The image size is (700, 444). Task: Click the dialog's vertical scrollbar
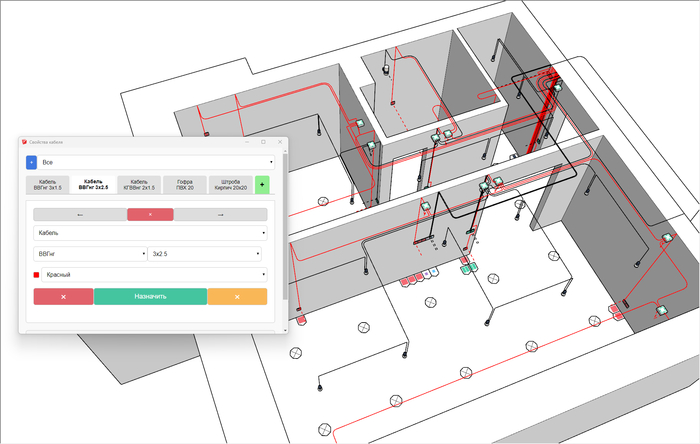(284, 230)
